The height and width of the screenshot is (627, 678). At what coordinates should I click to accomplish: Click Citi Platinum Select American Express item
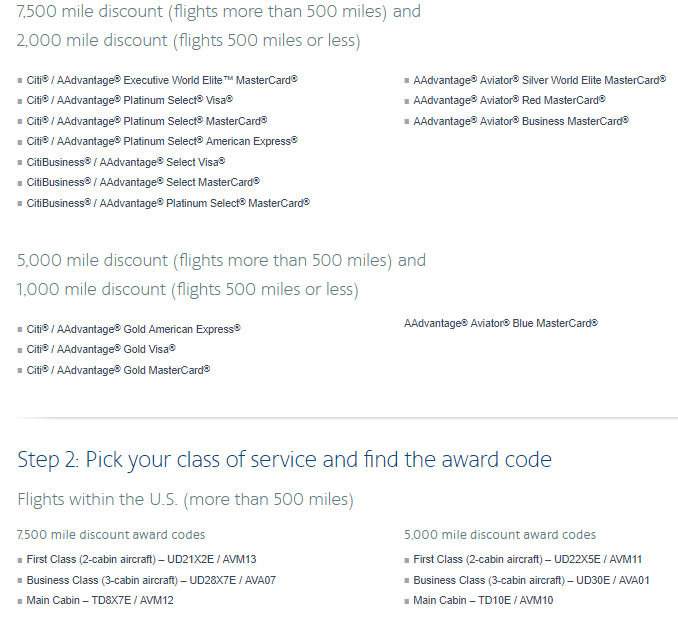pos(162,141)
